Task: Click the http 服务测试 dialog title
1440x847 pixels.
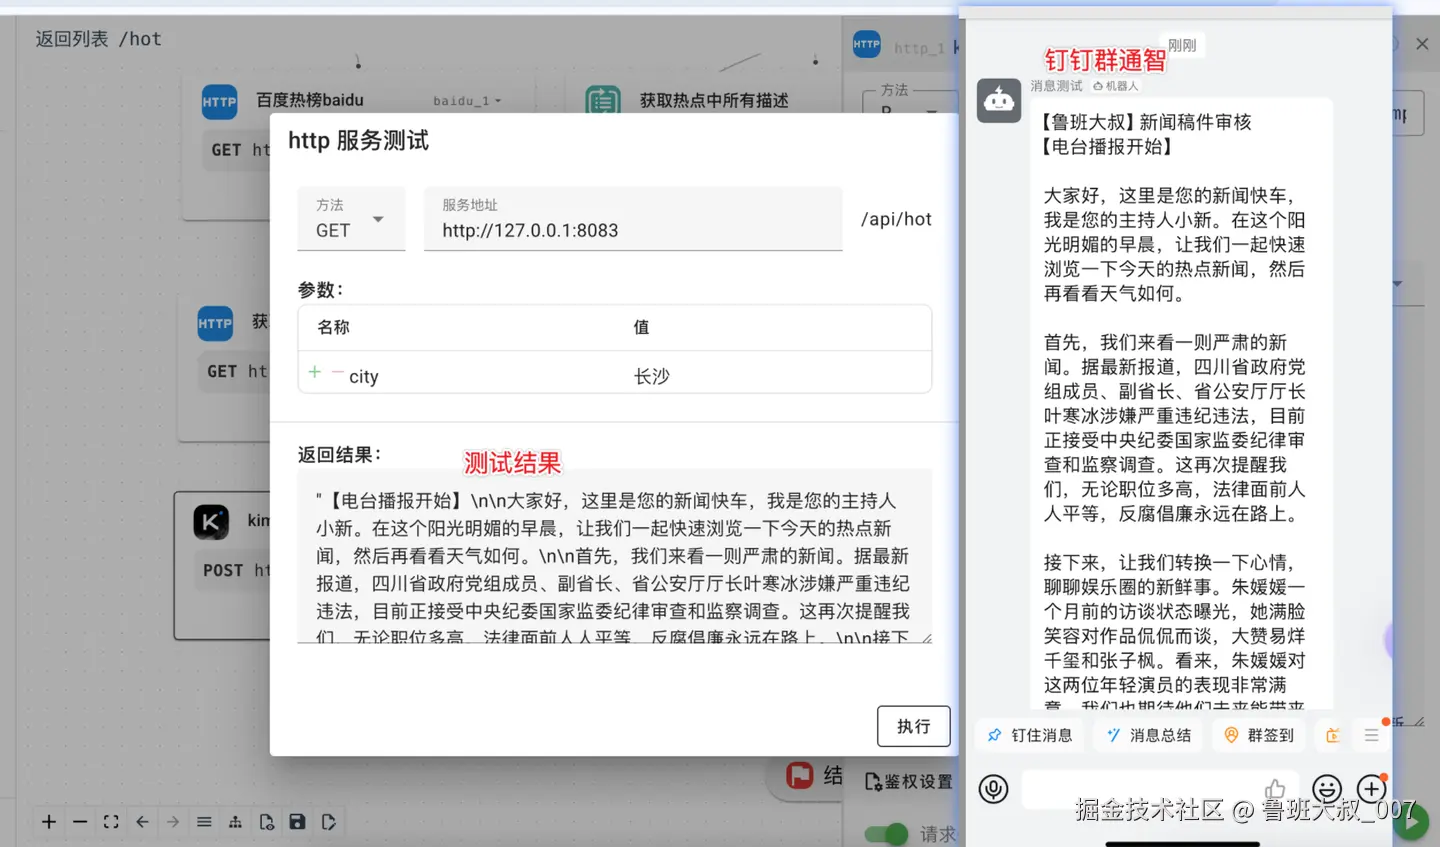Action: click(x=358, y=141)
